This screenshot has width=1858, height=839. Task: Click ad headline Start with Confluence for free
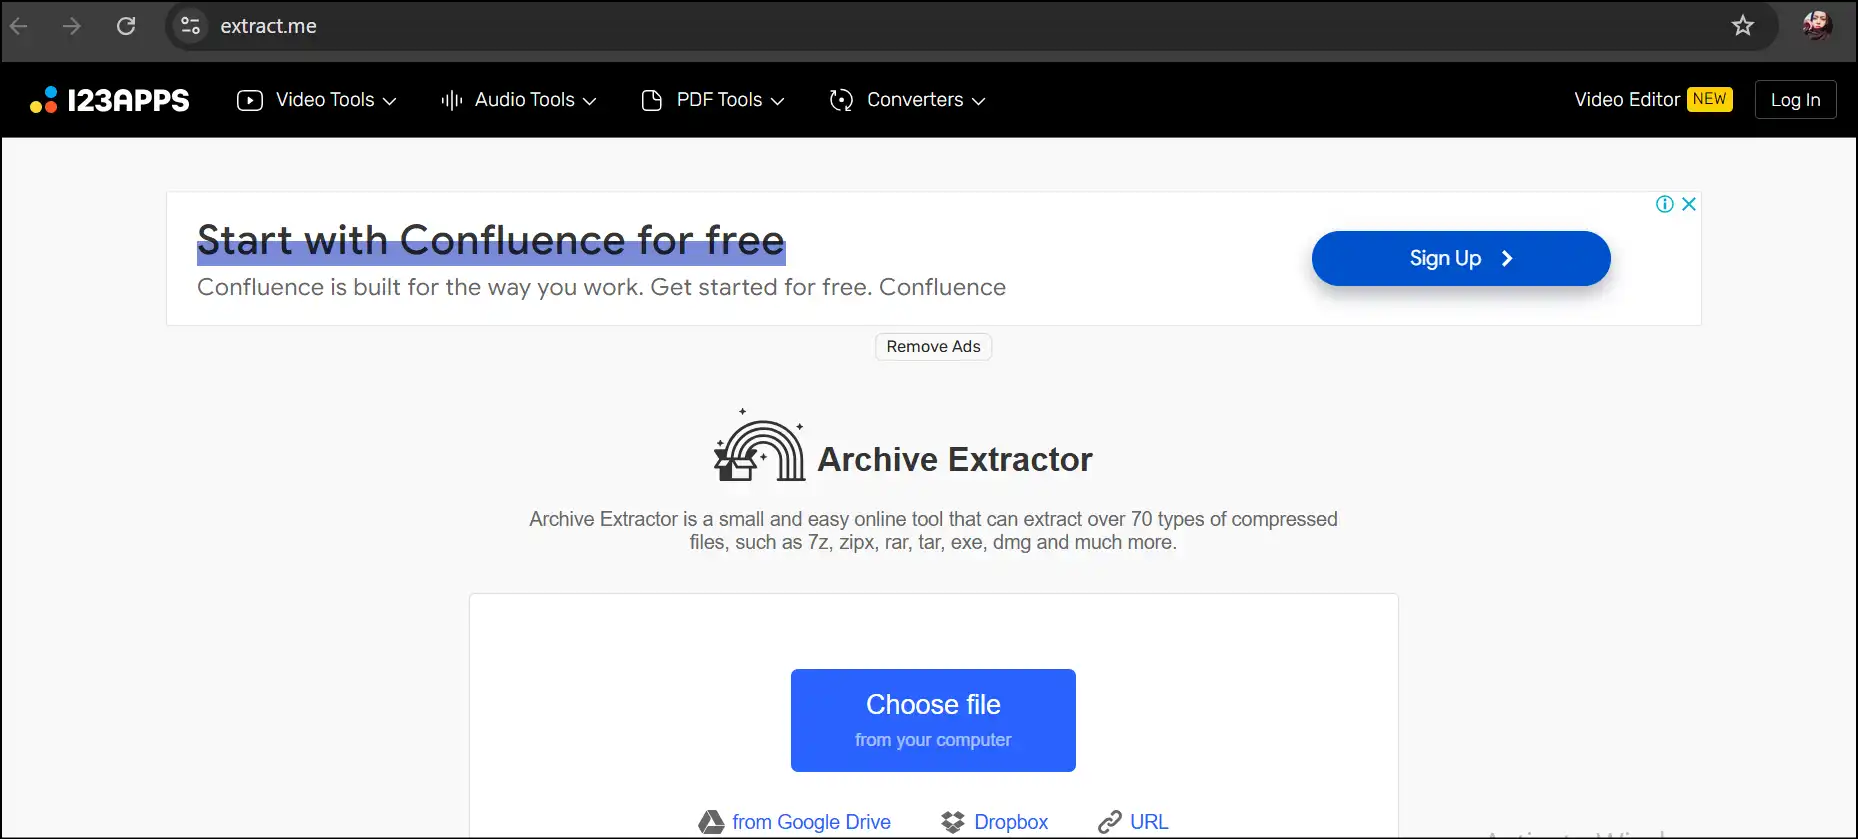[x=491, y=241]
